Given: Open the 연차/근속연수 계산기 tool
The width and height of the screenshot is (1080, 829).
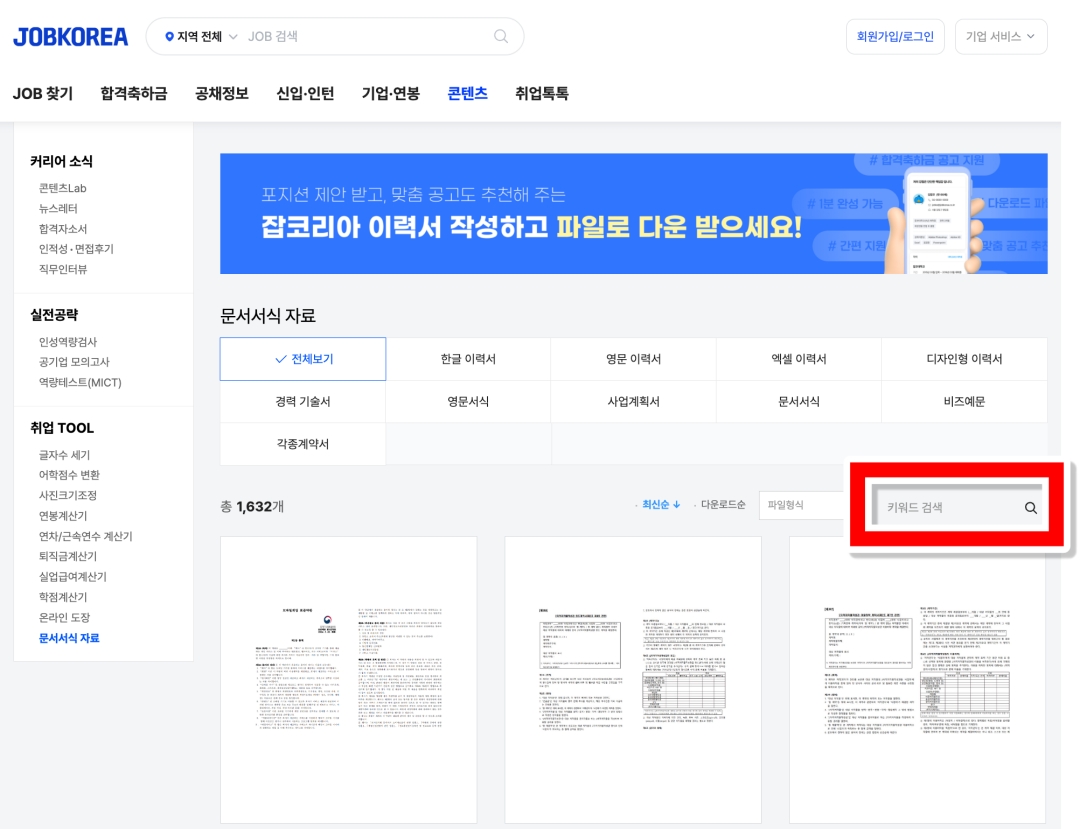Looking at the screenshot, I should [85, 536].
